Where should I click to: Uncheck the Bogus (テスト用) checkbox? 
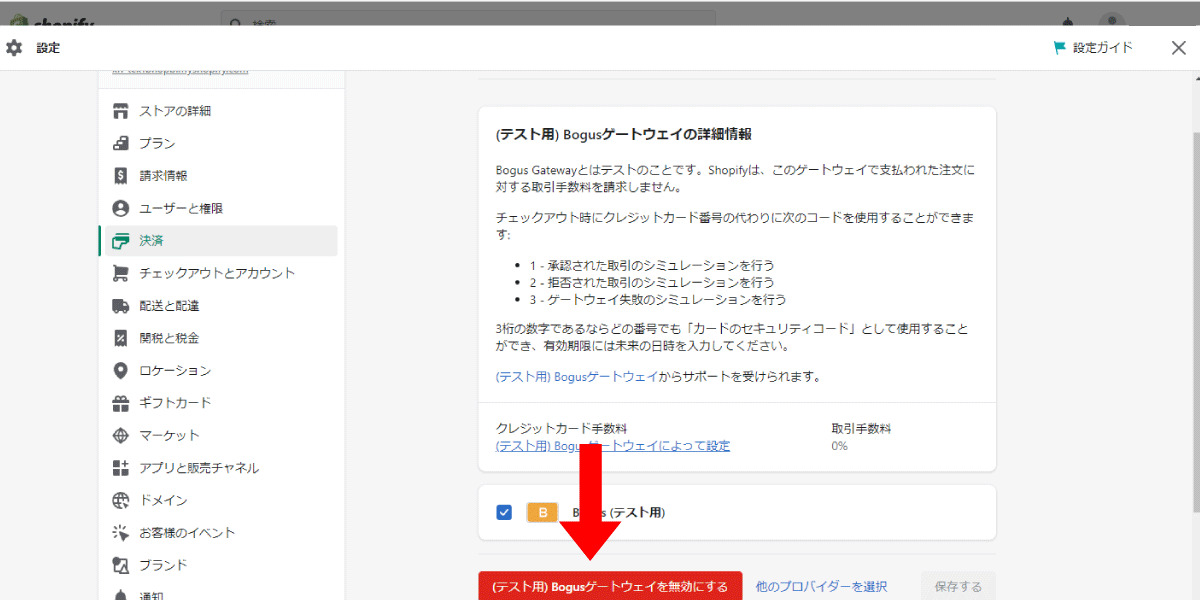504,513
